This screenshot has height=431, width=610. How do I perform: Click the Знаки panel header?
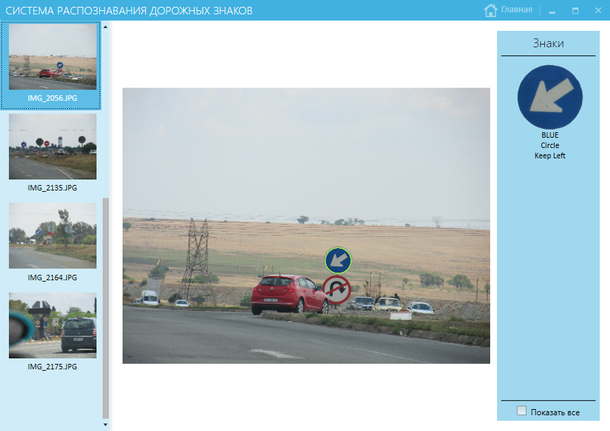tap(548, 43)
